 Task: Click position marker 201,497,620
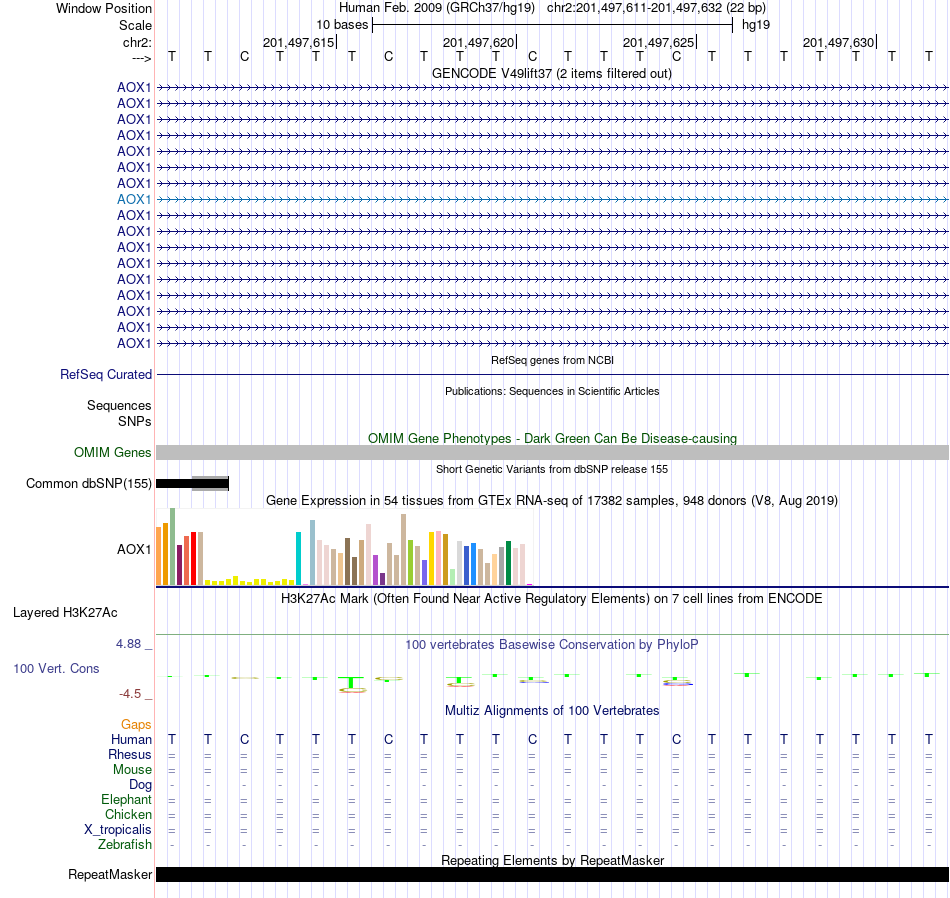tap(479, 42)
